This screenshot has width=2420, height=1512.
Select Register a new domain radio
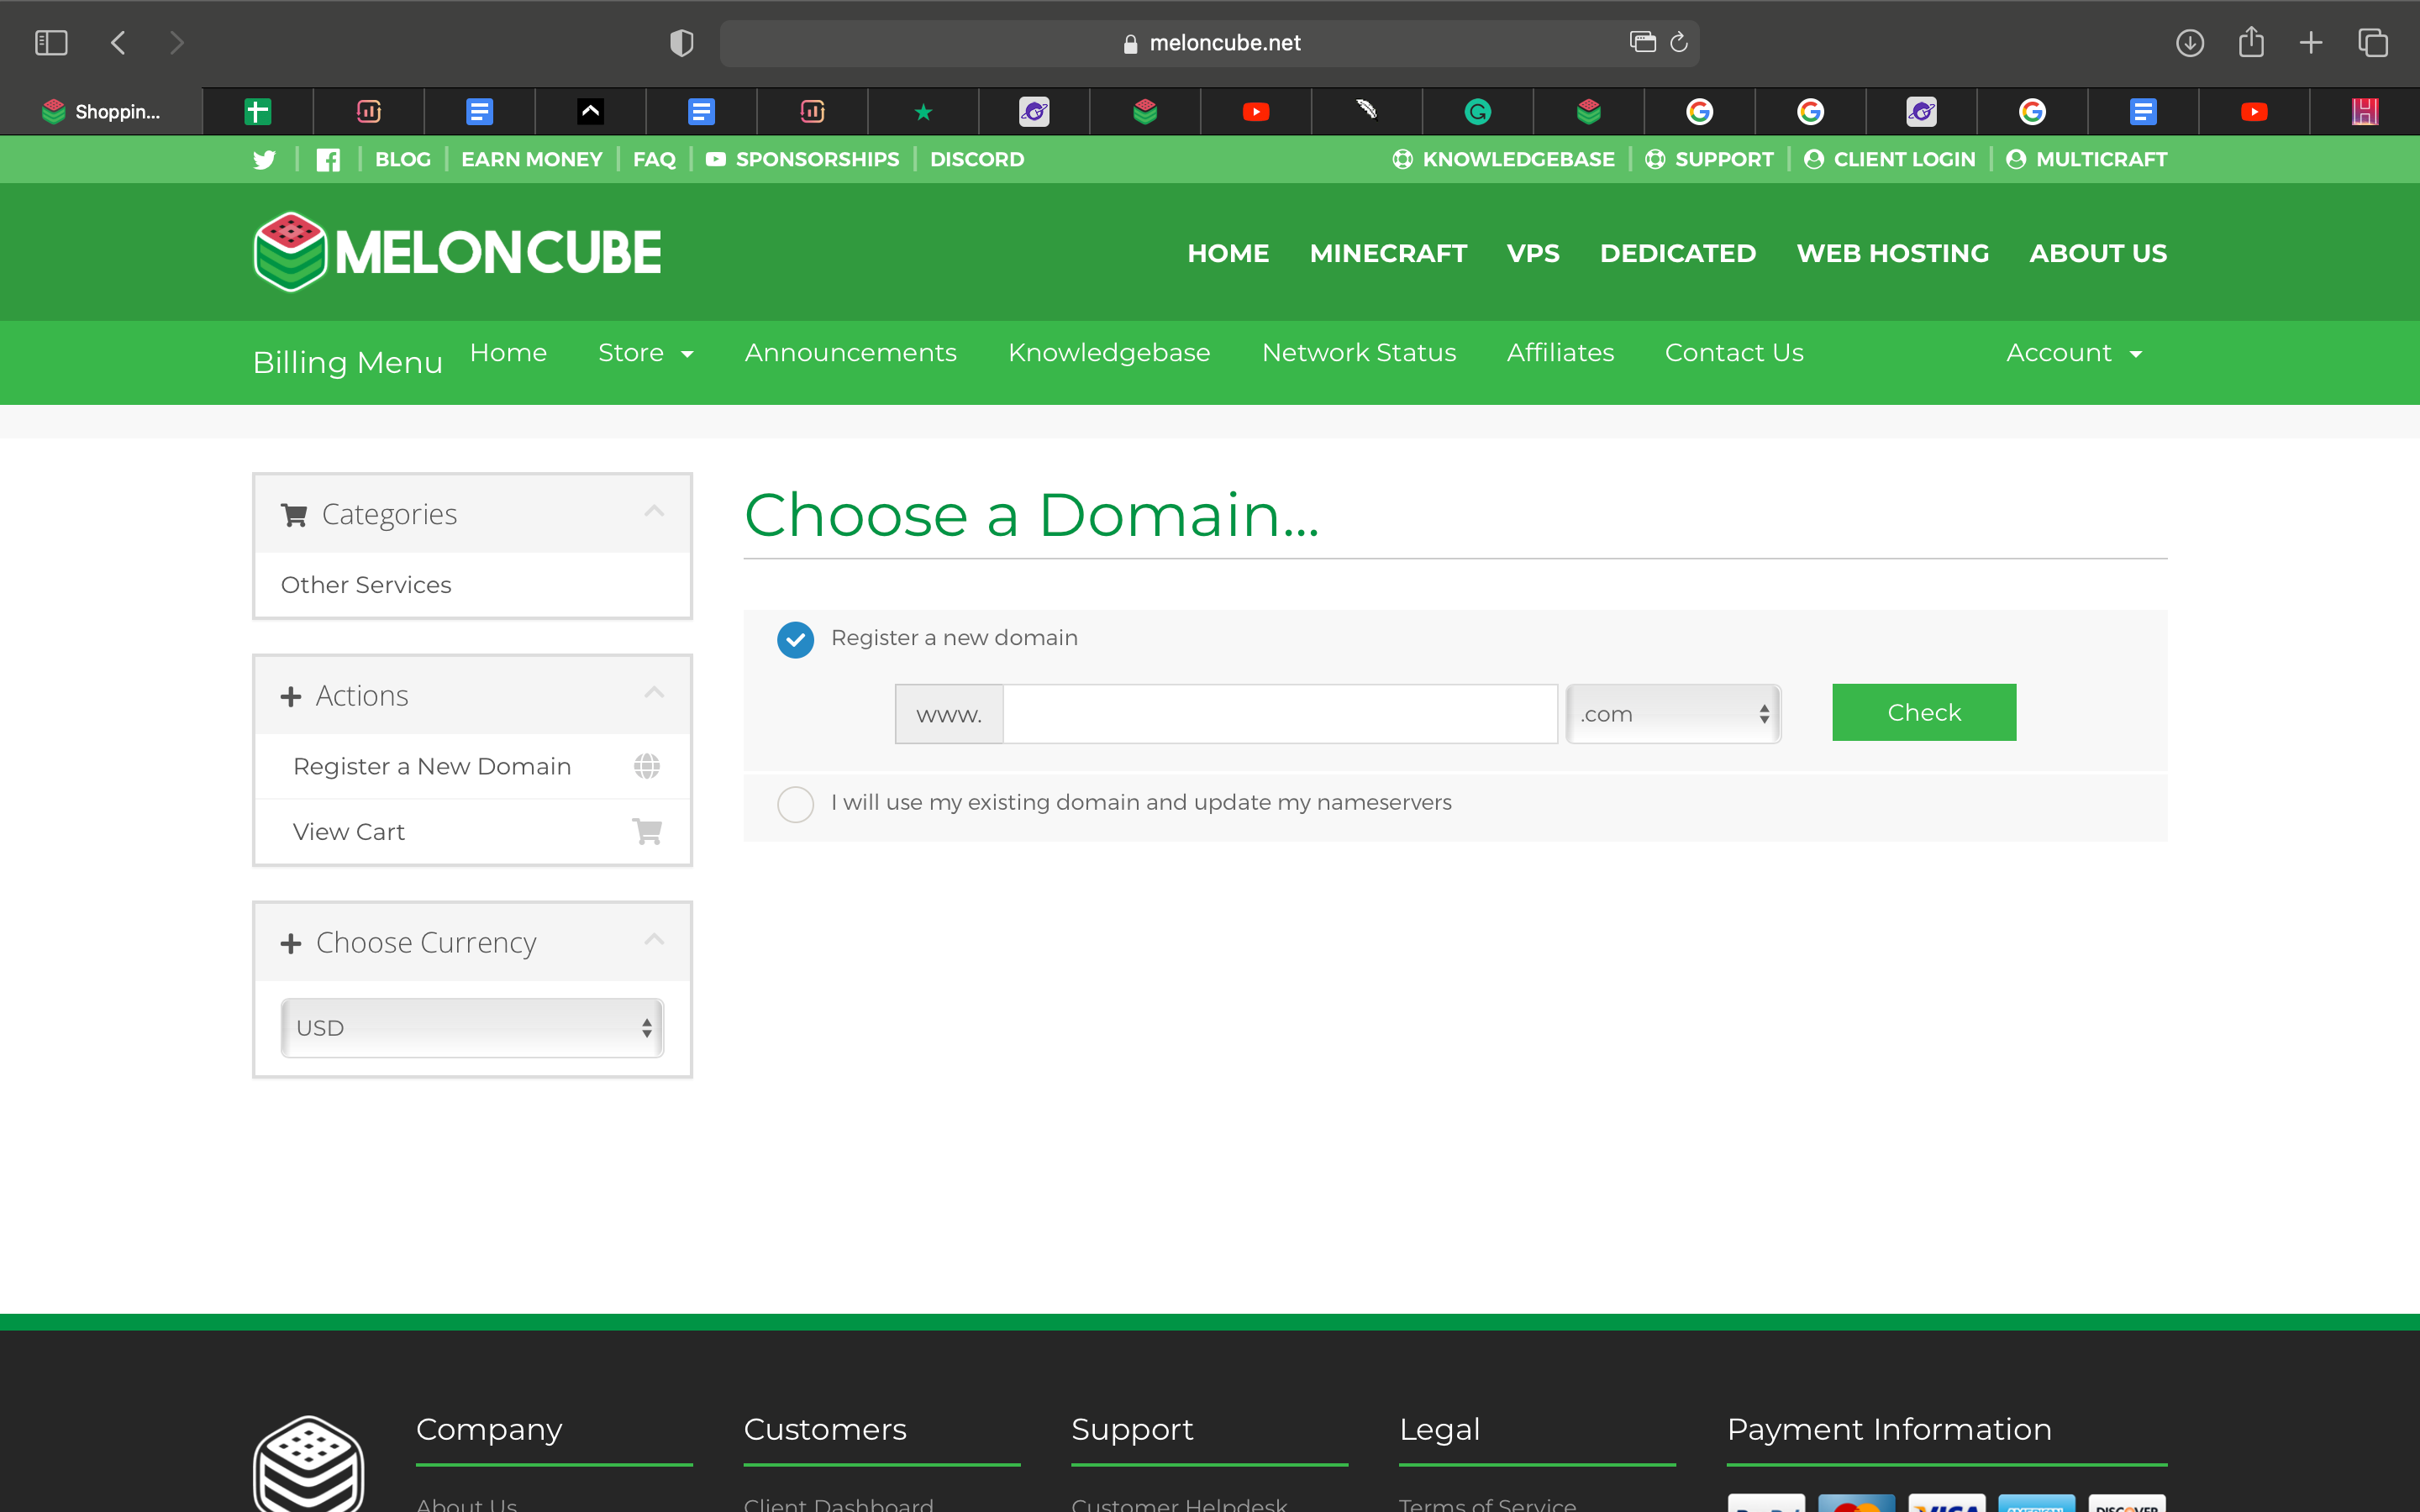point(796,639)
